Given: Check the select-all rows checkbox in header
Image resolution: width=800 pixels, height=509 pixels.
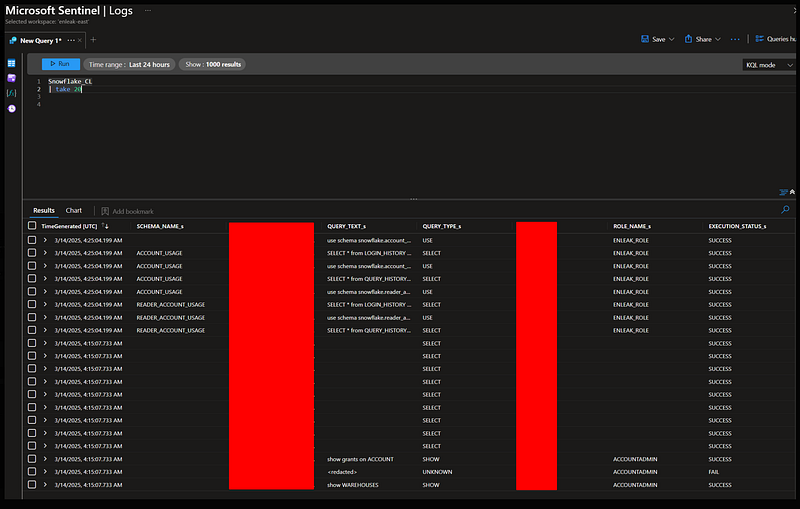Looking at the screenshot, I should tap(32, 225).
